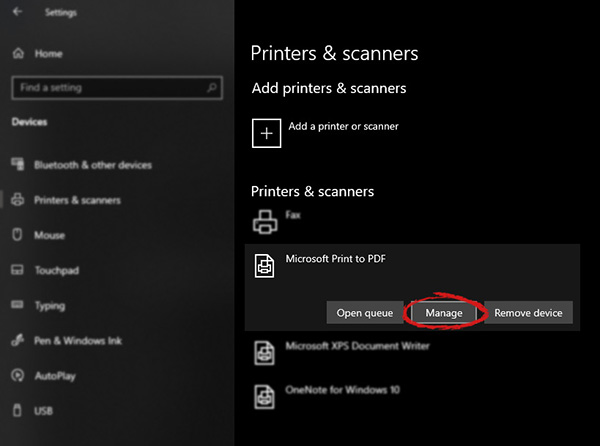Click Add a printer or scanner text
This screenshot has height=446, width=600.
(343, 127)
